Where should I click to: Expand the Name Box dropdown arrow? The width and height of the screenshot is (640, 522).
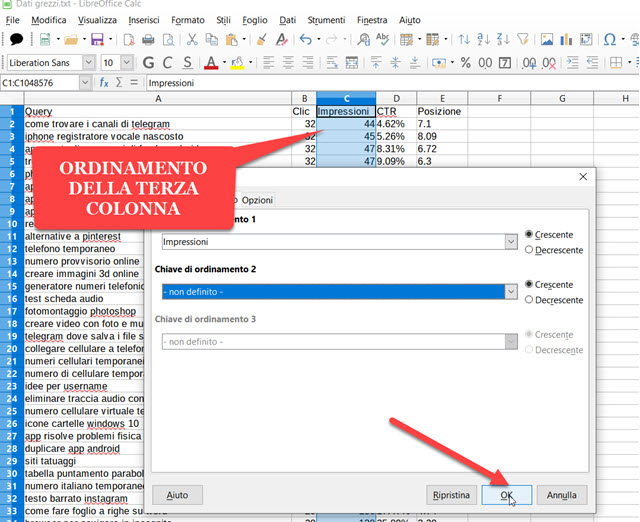tap(84, 83)
